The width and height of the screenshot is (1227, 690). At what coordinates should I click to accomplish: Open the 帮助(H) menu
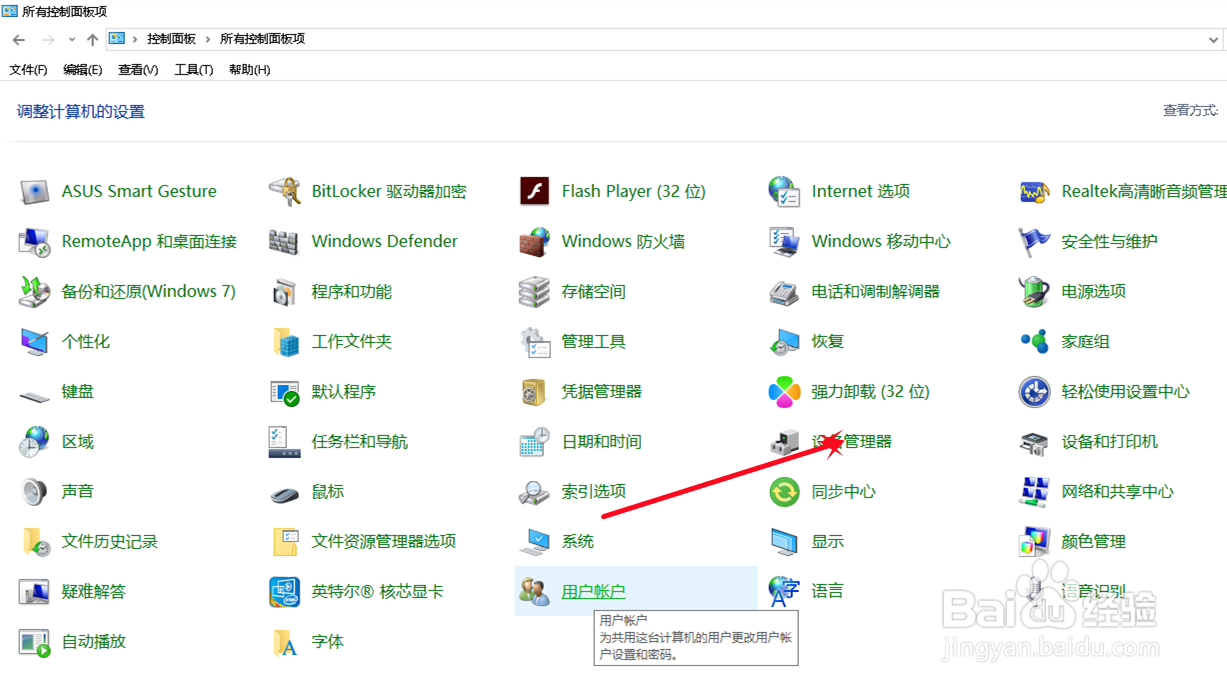(250, 70)
